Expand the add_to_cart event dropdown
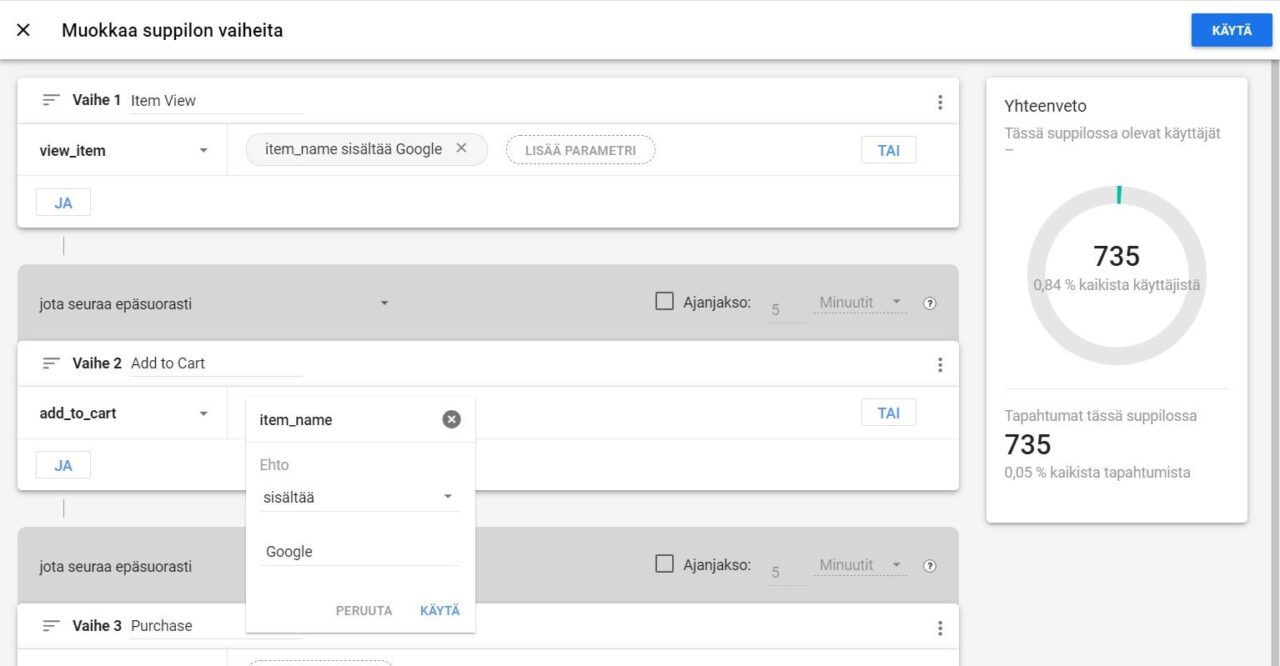 coord(204,414)
